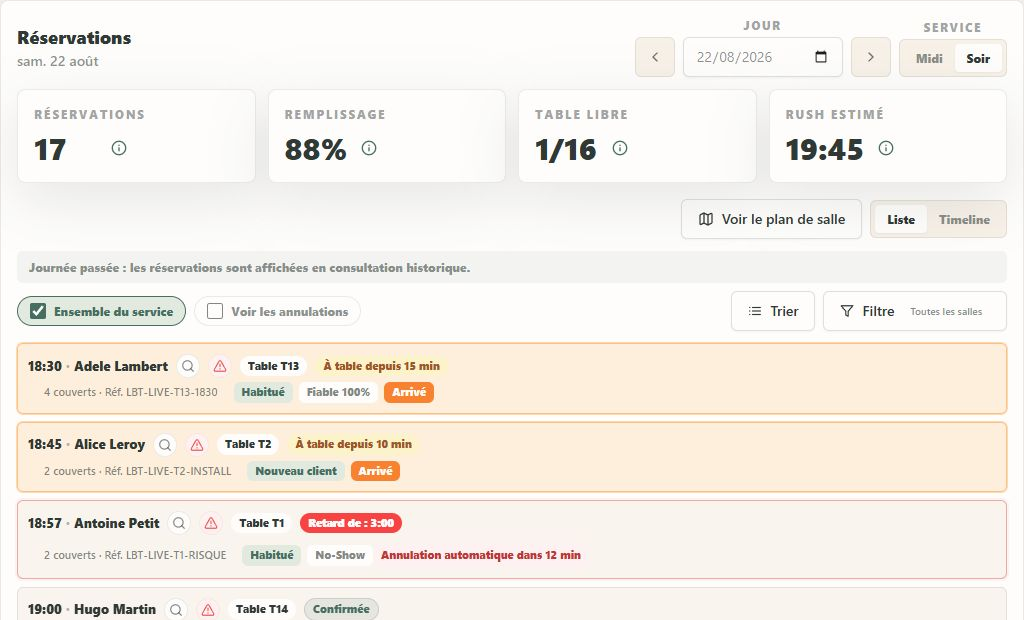Click the Table T13 badge
The height and width of the screenshot is (620, 1024).
[273, 366]
